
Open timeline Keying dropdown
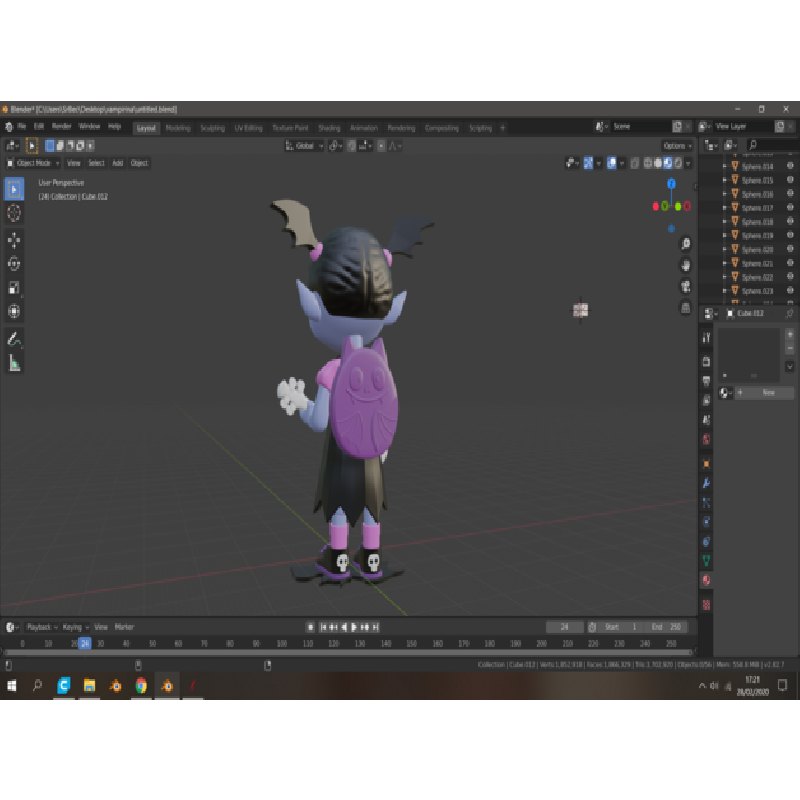[76, 627]
